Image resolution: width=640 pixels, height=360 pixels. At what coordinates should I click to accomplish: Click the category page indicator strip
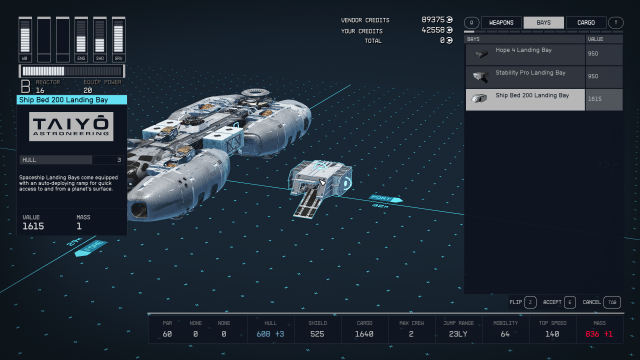[x=544, y=31]
